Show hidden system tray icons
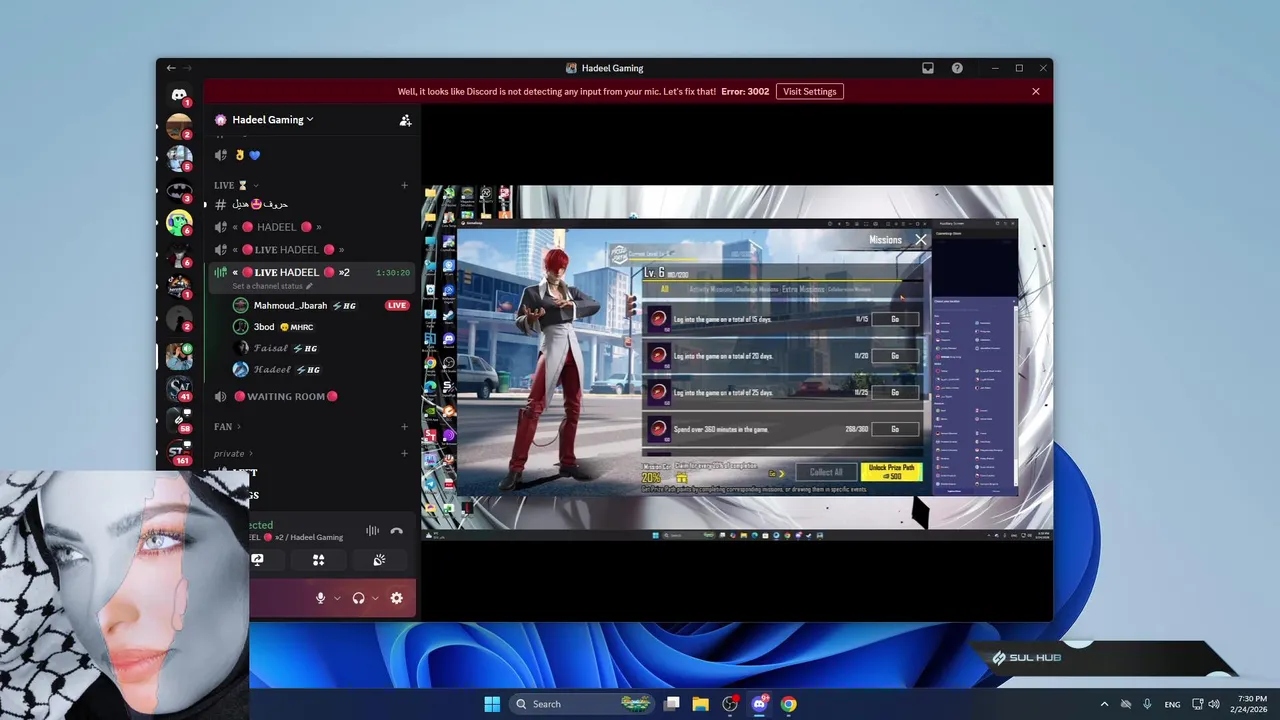 click(x=1104, y=704)
